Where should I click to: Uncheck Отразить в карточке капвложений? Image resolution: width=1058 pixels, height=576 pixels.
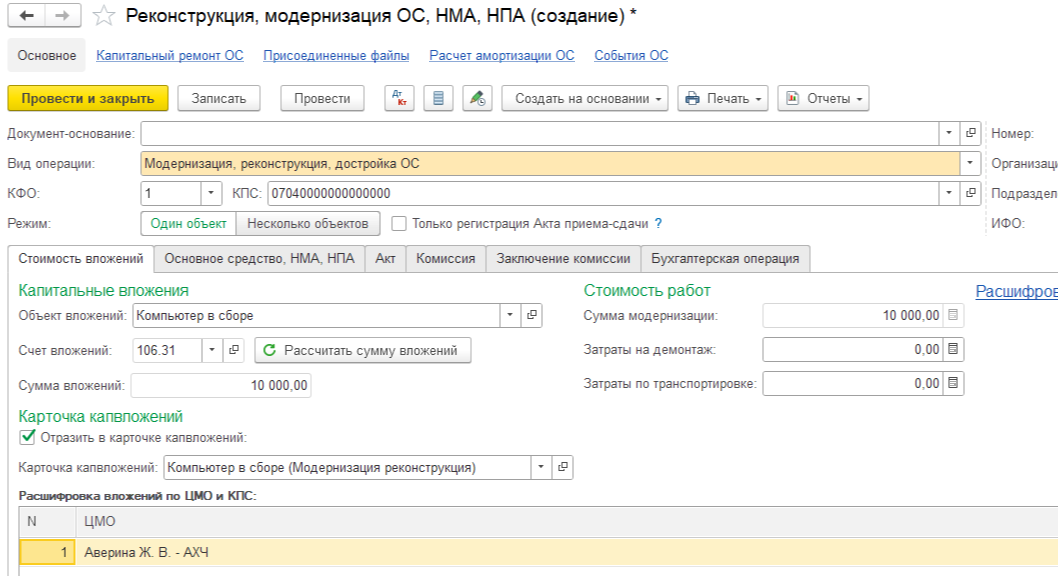point(27,437)
